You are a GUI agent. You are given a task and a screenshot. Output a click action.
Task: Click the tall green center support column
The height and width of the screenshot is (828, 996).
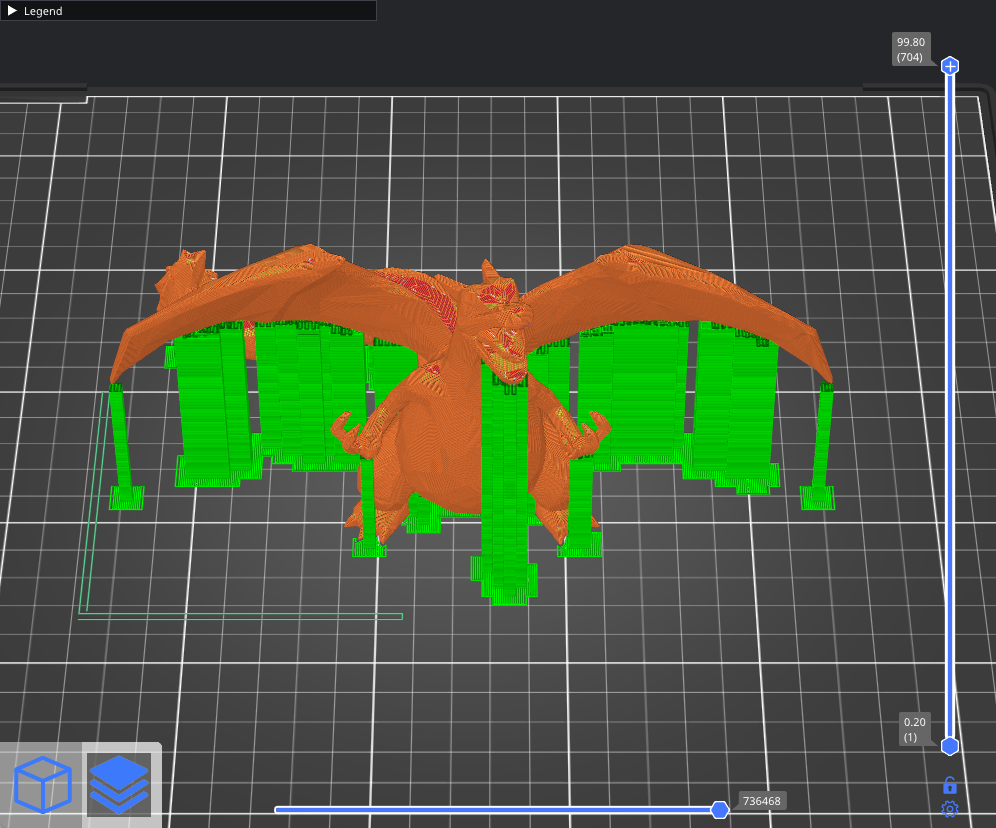[x=505, y=480]
